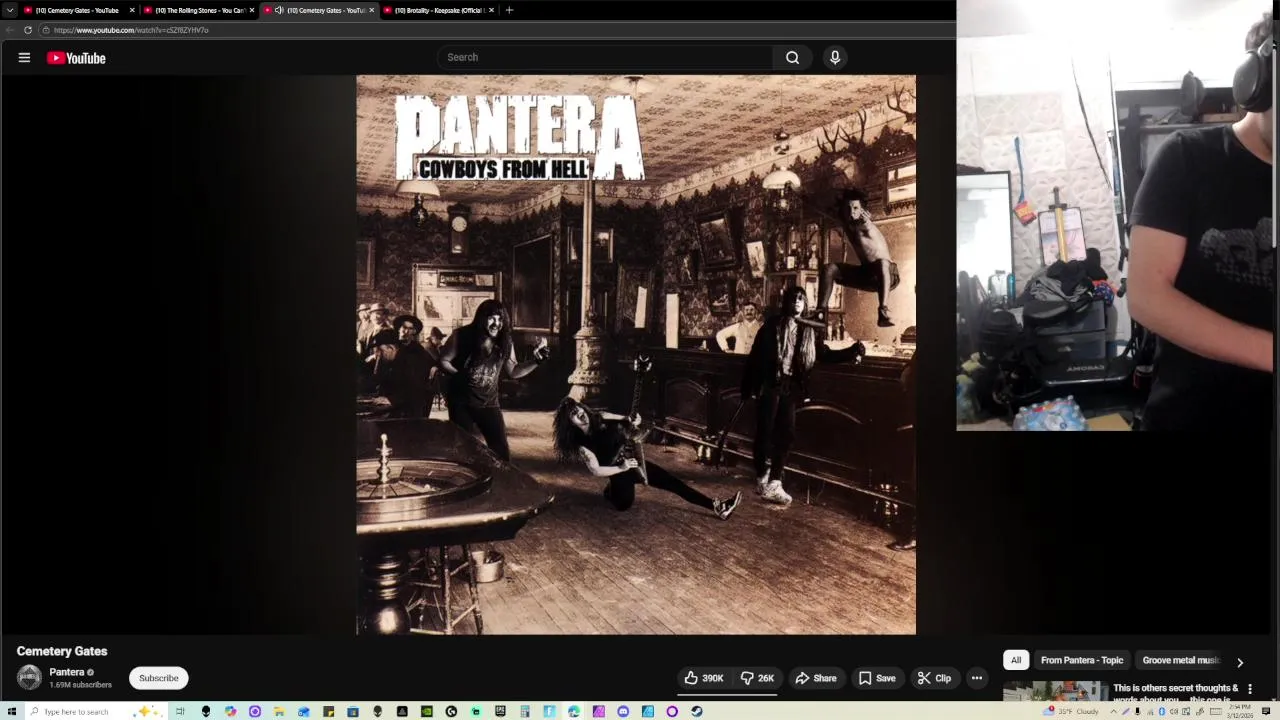Create a Clip of the video
This screenshot has width=1280, height=720.
click(934, 678)
